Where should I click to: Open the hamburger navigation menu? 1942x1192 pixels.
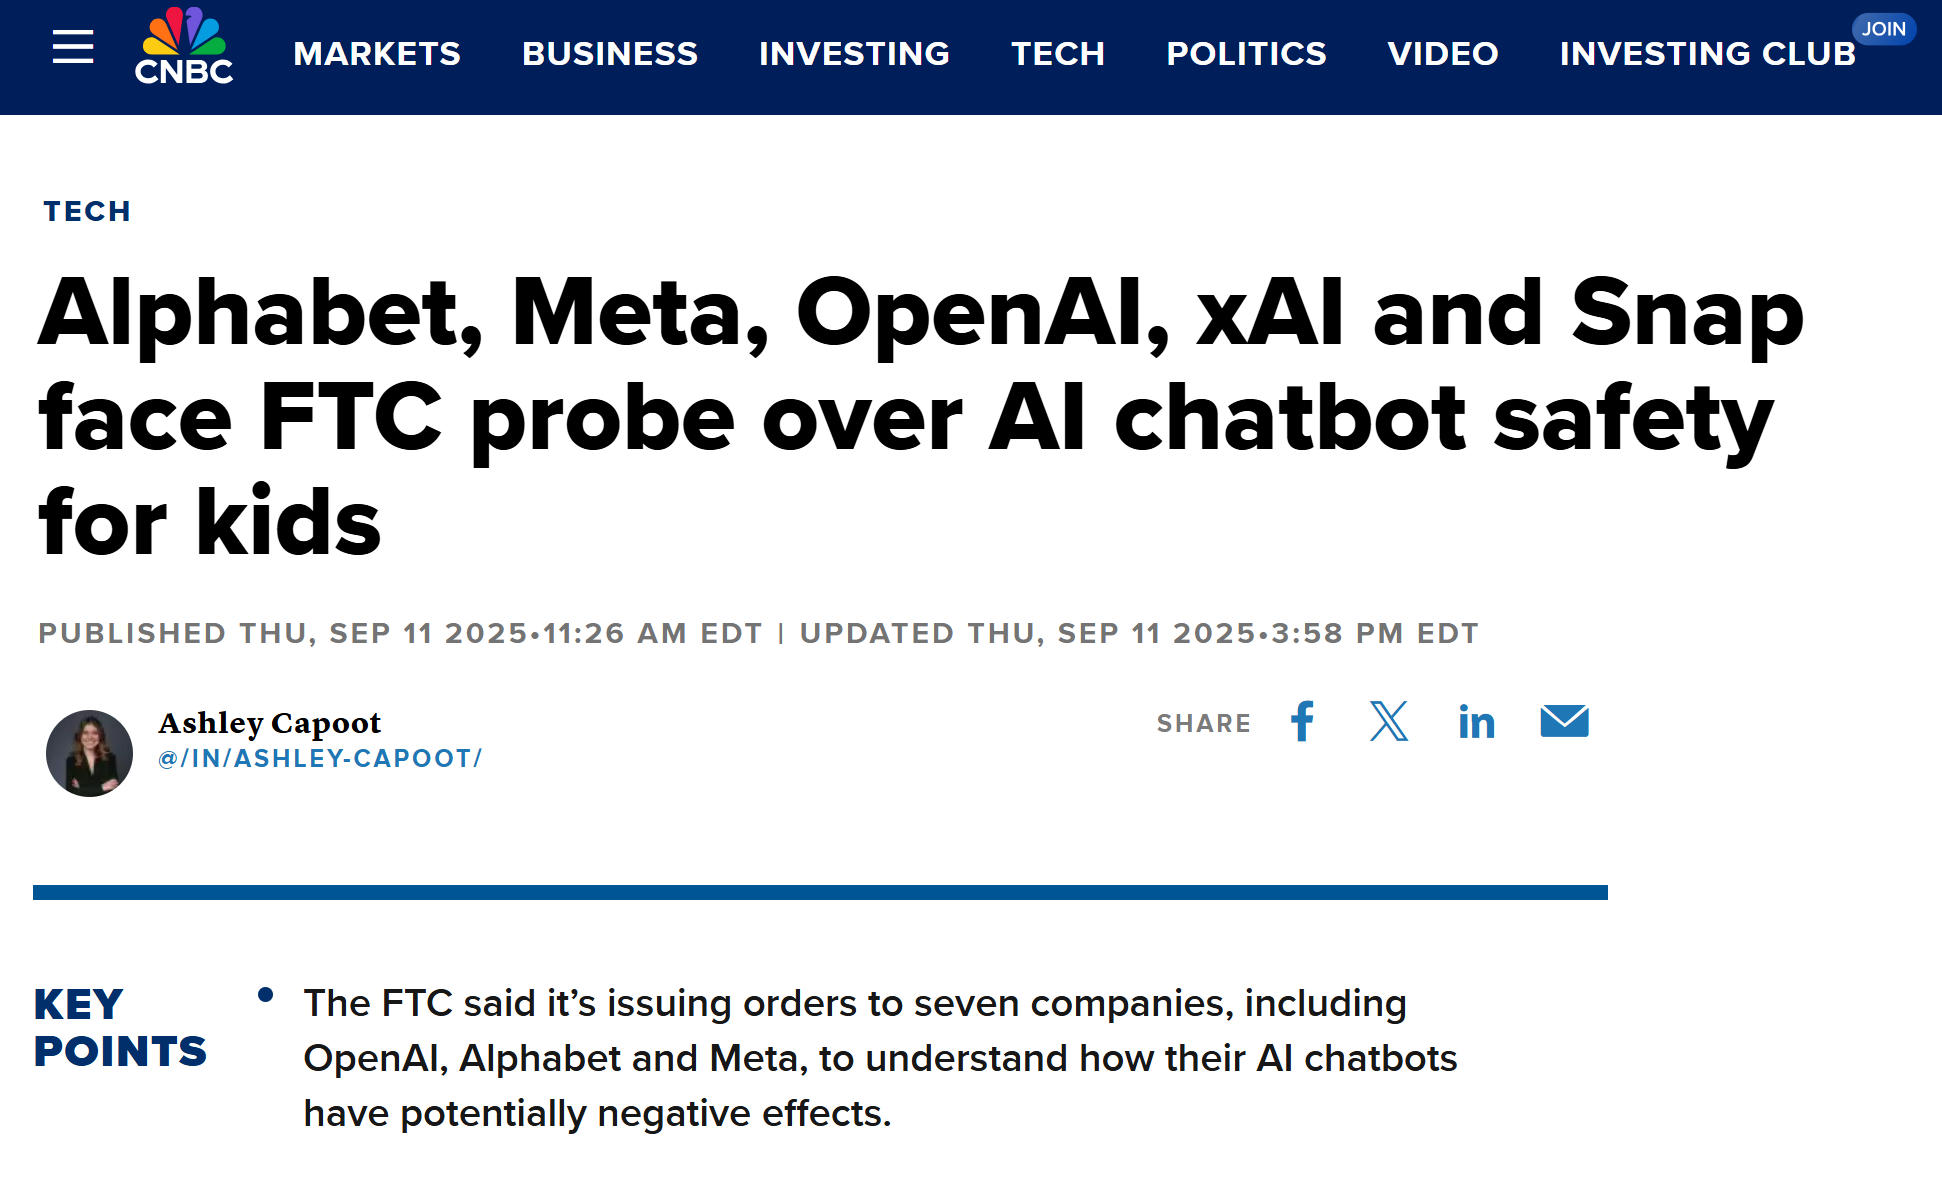coord(73,47)
